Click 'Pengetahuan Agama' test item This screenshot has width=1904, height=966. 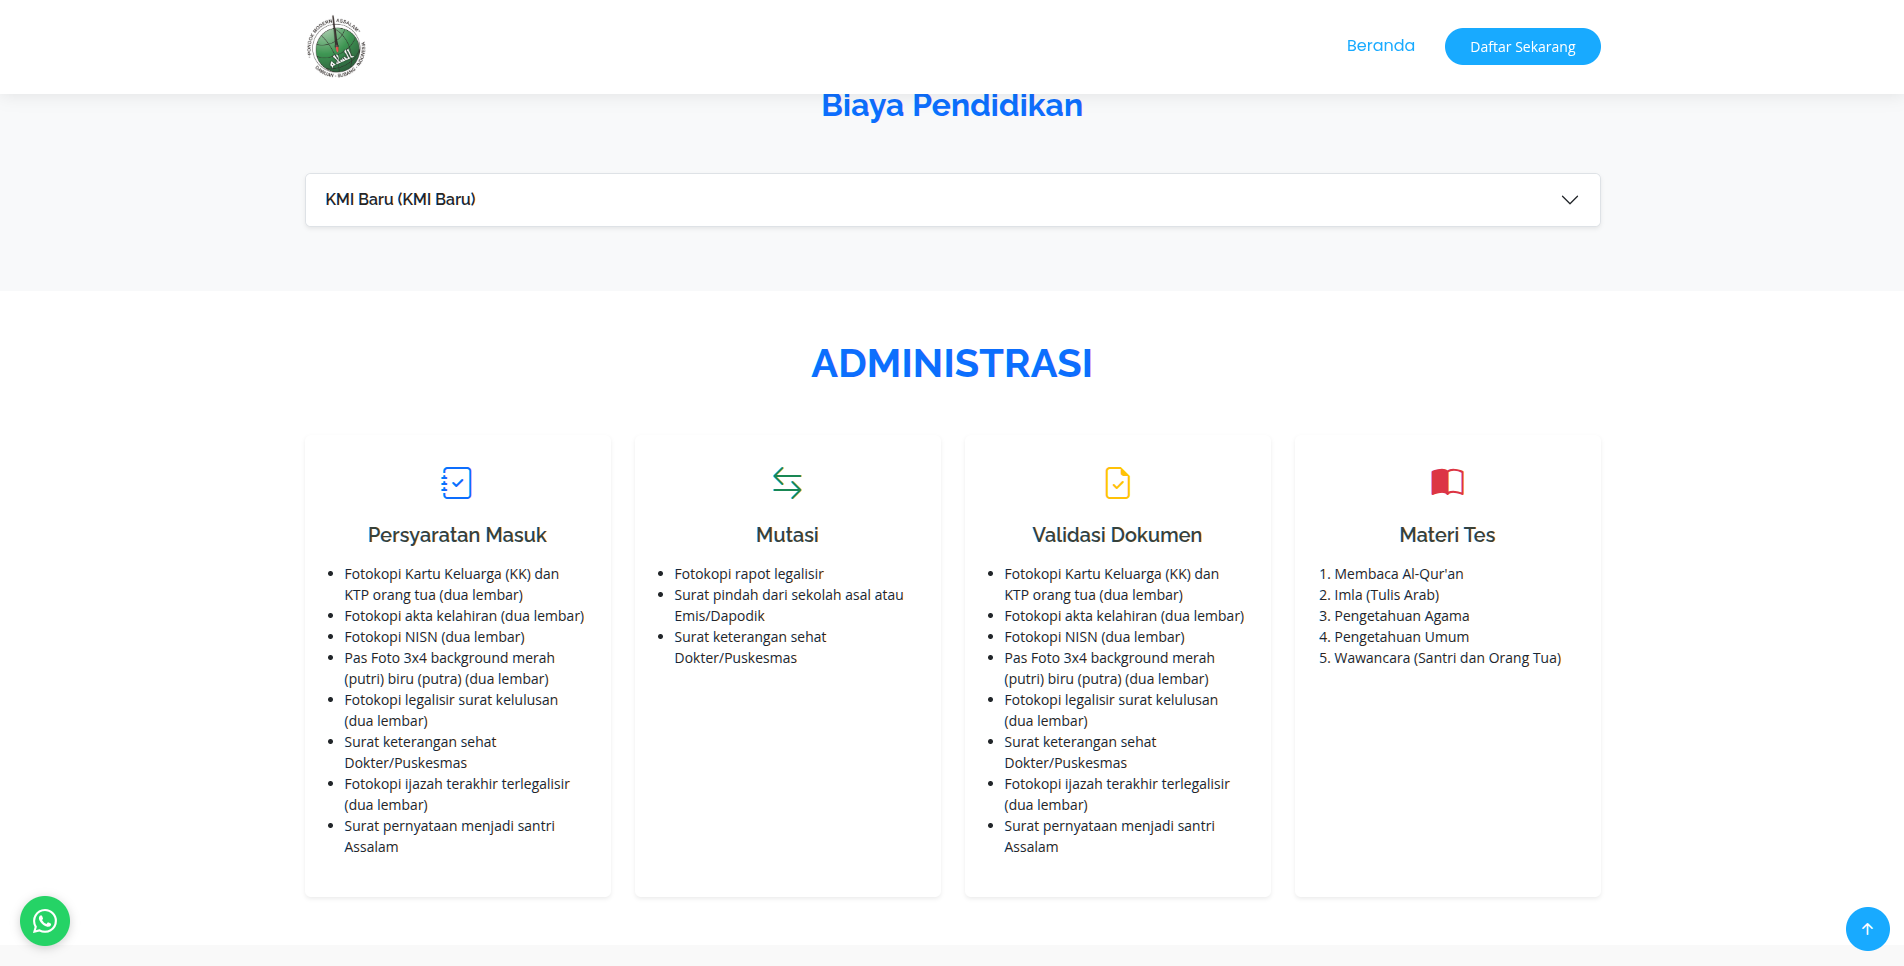coord(1401,616)
